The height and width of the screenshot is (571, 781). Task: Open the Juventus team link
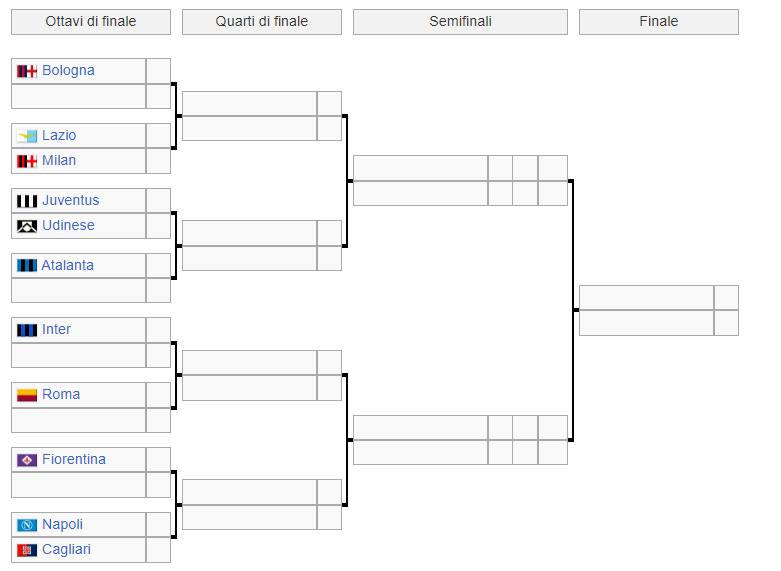[70, 200]
